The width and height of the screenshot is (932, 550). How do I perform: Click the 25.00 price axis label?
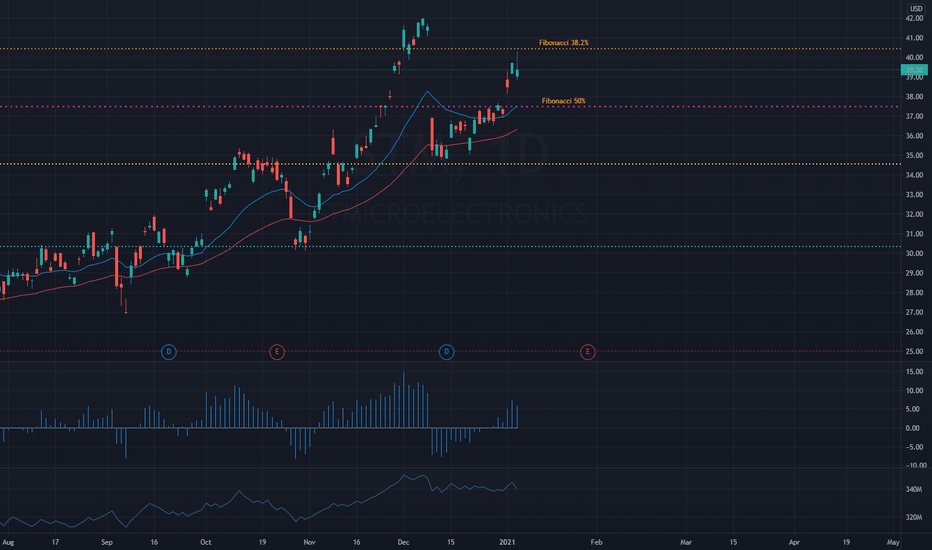tap(914, 352)
